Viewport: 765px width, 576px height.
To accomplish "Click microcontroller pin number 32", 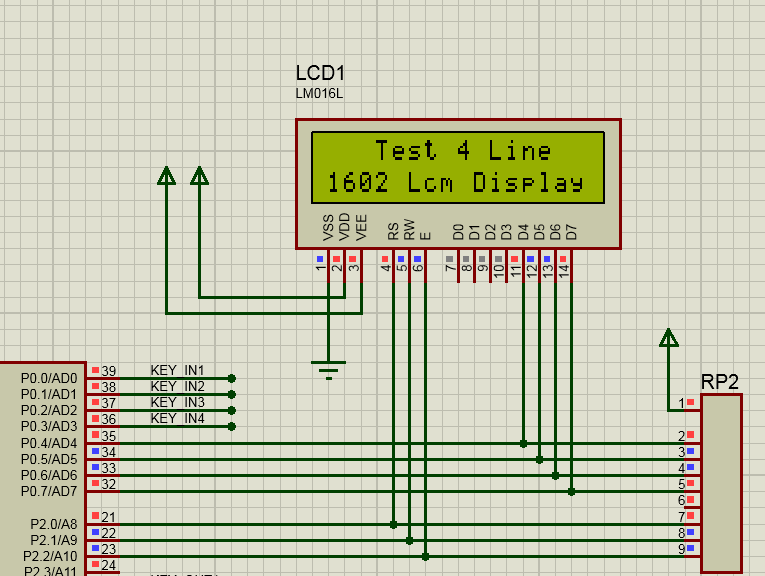I will (x=108, y=484).
